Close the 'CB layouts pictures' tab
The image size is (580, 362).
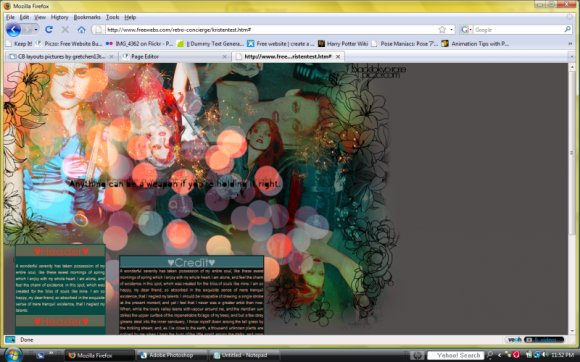click(111, 57)
